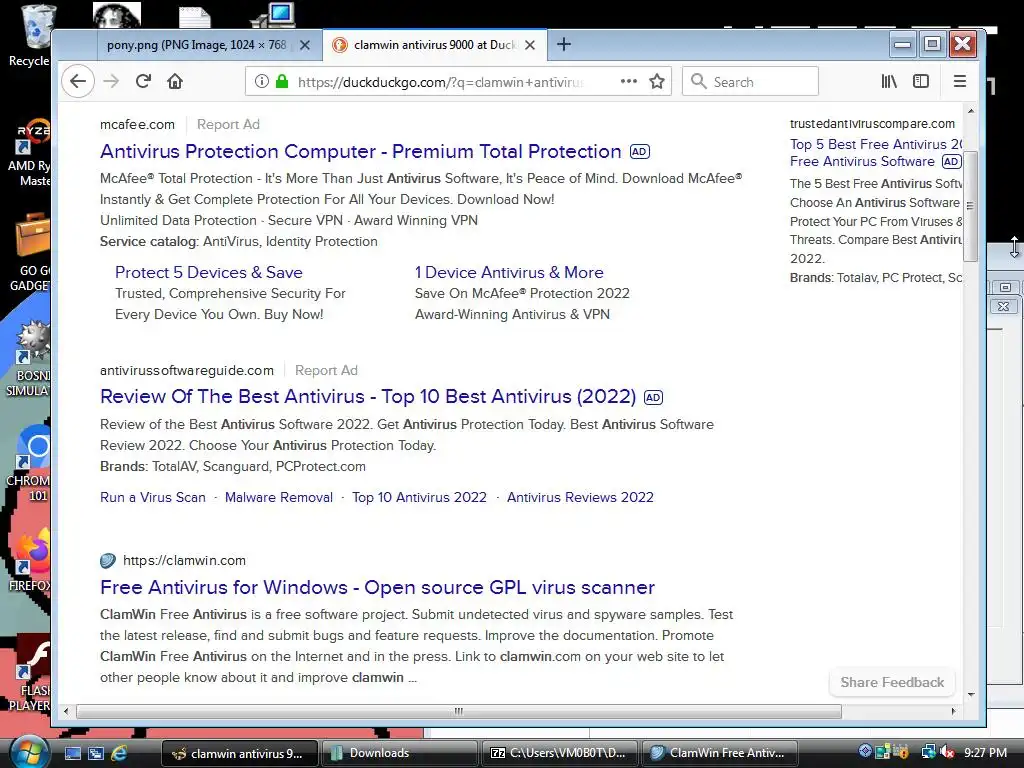Click the horizontal scroll-left arrow
Image resolution: width=1024 pixels, height=768 pixels.
(66, 711)
